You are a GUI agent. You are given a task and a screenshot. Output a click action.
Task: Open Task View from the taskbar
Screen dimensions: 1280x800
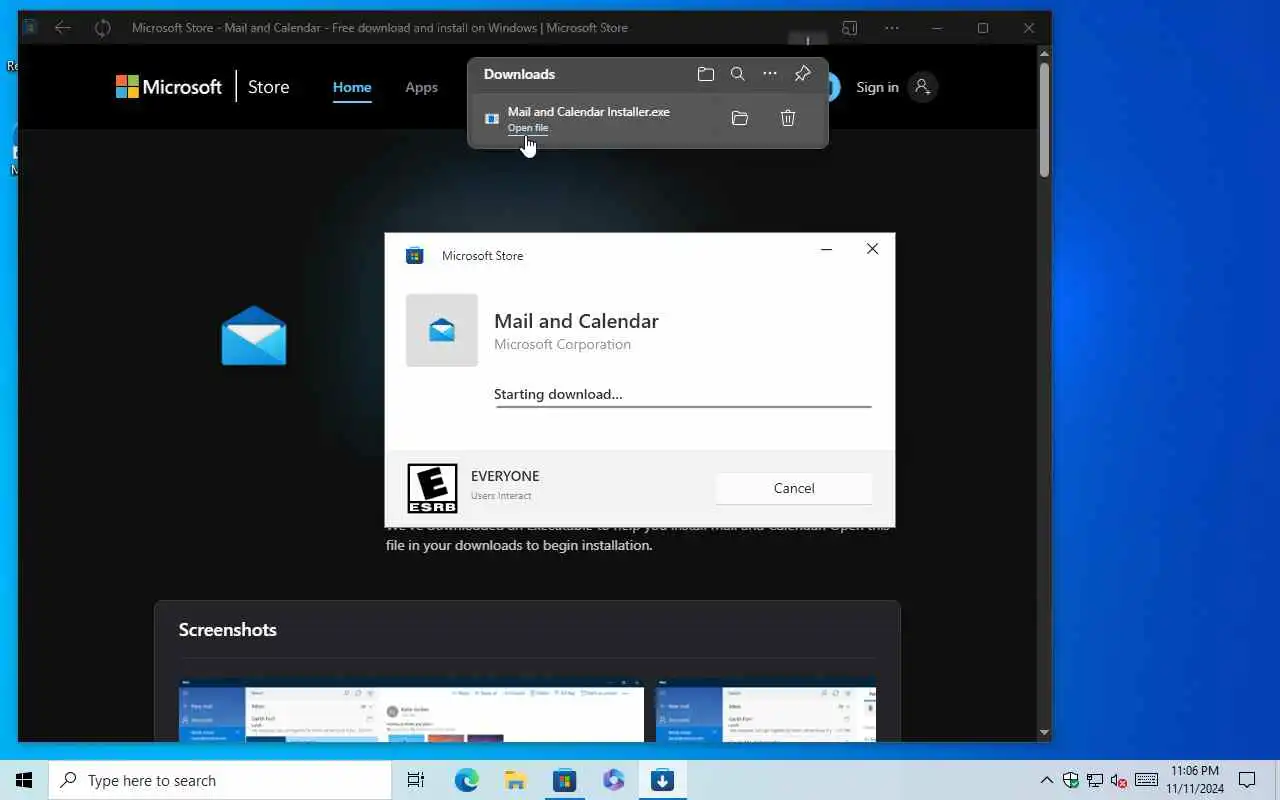pos(416,780)
